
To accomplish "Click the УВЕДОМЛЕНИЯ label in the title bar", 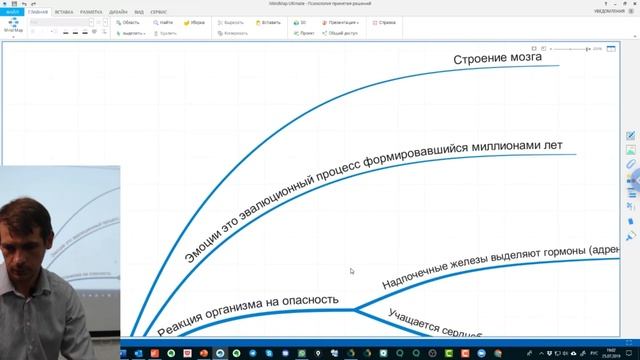I will [x=609, y=11].
